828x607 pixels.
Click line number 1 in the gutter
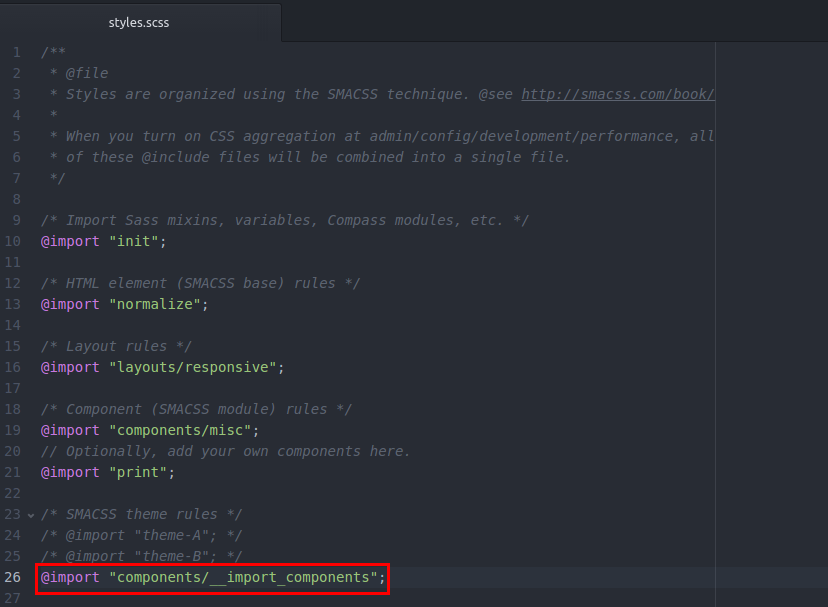(17, 52)
